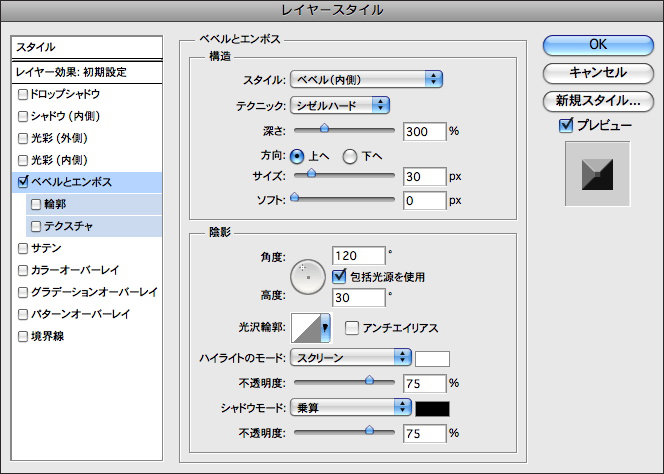The height and width of the screenshot is (474, 664).
Task: Click the angle and altitude light dial
Action: click(x=309, y=277)
